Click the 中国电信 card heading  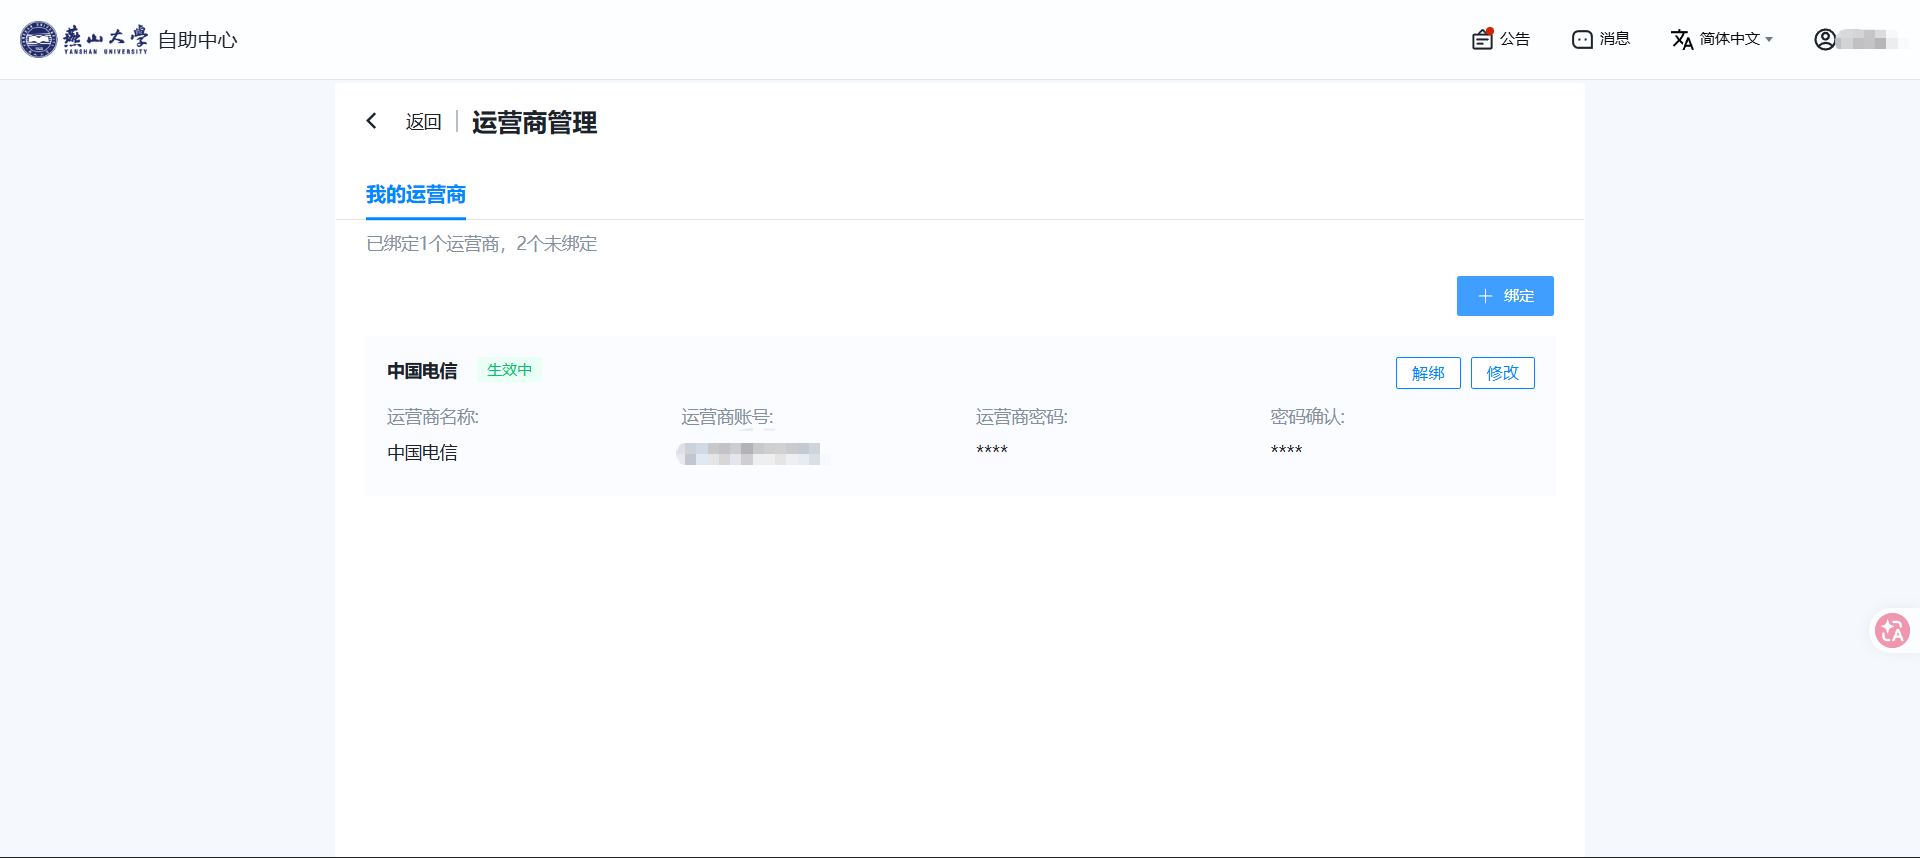[422, 371]
